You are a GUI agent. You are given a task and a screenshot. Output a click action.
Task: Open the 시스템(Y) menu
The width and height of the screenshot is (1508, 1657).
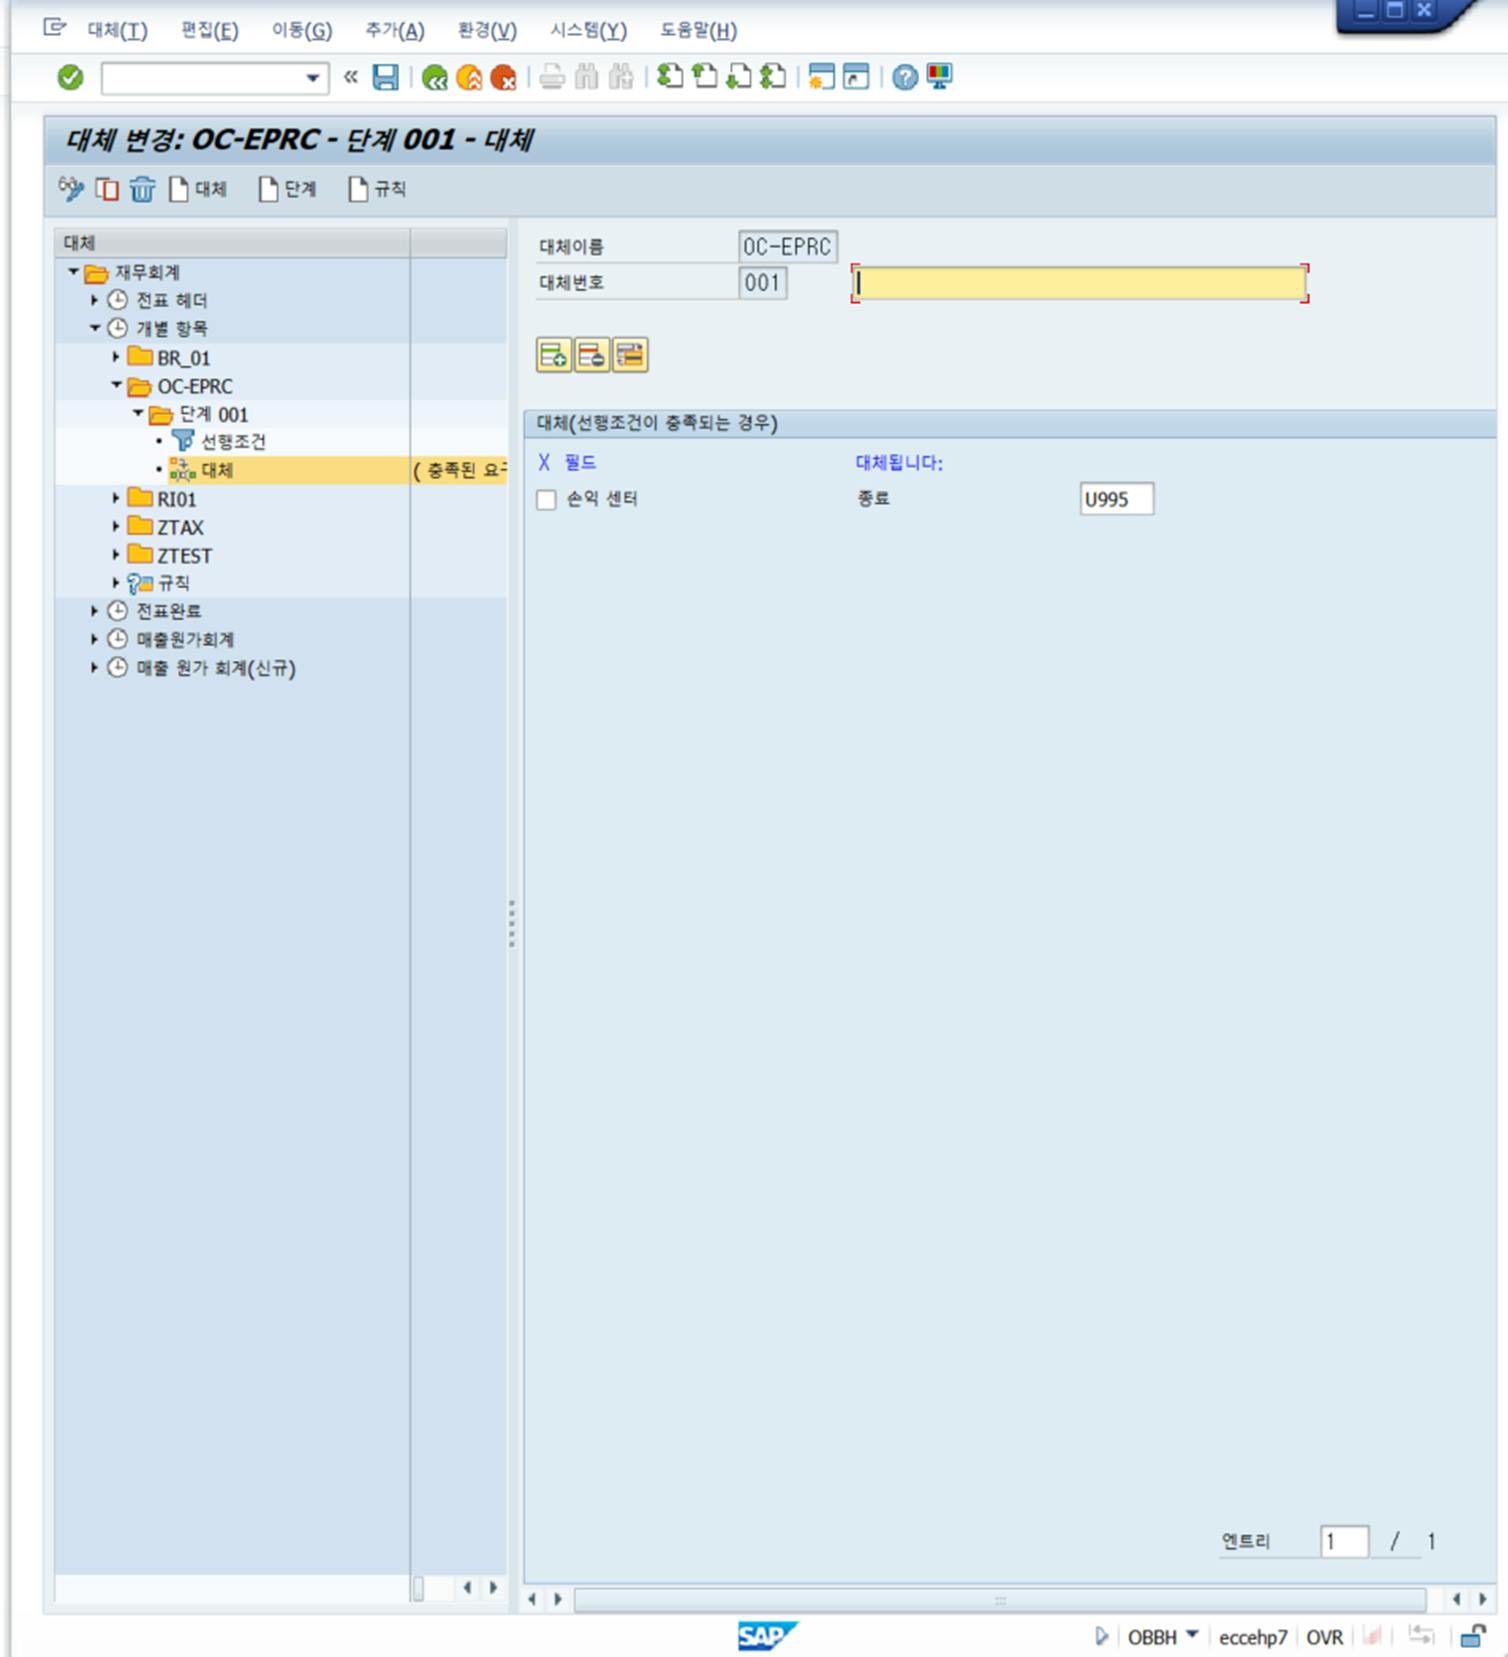pos(588,30)
